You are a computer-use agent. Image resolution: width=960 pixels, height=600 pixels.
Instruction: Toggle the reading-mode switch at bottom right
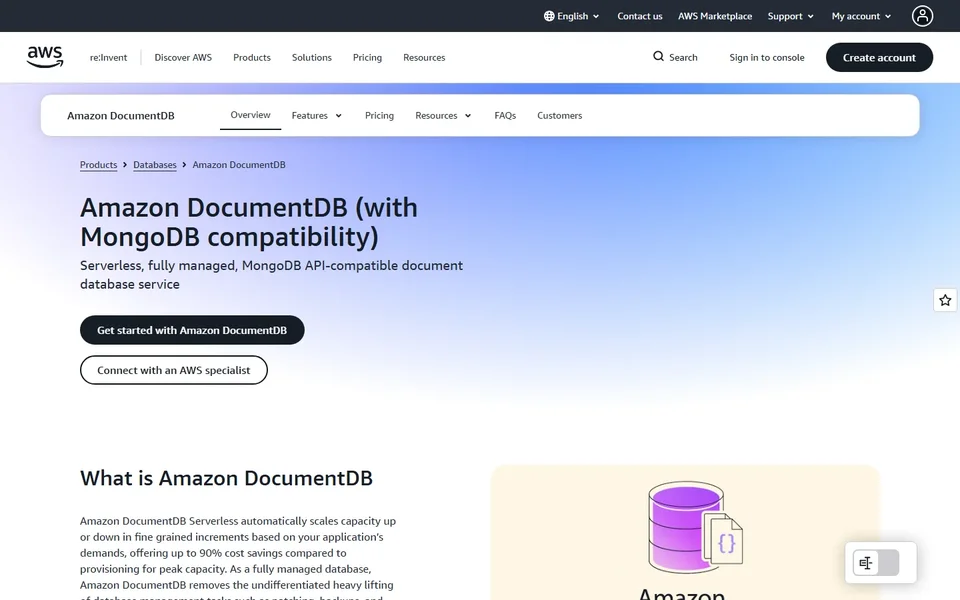coord(876,563)
